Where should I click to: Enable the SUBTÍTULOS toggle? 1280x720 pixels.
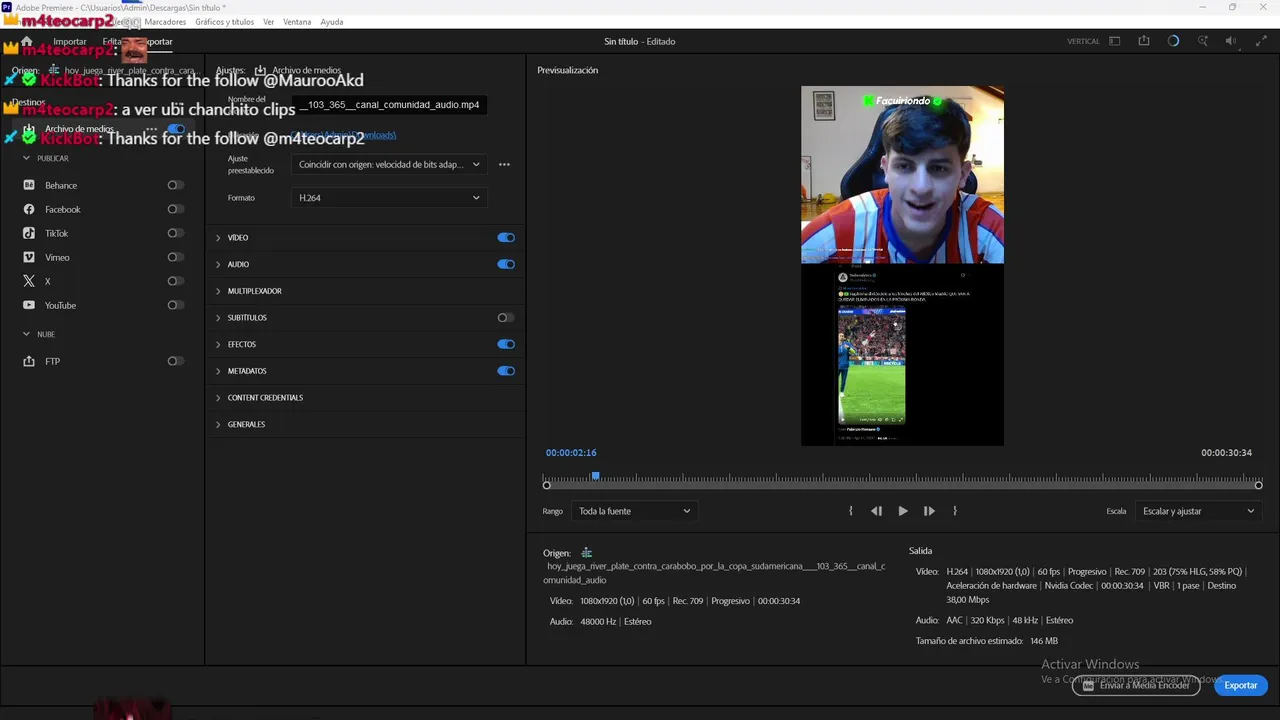[x=506, y=318]
